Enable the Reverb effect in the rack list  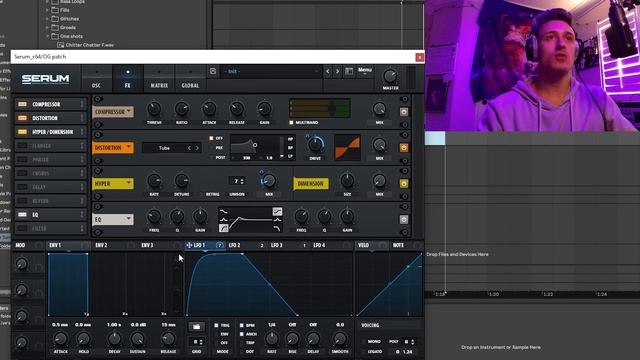[22, 201]
